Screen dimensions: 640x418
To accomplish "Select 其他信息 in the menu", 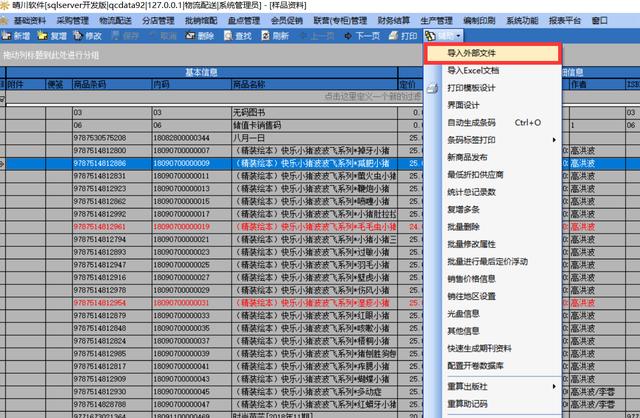I will point(493,331).
